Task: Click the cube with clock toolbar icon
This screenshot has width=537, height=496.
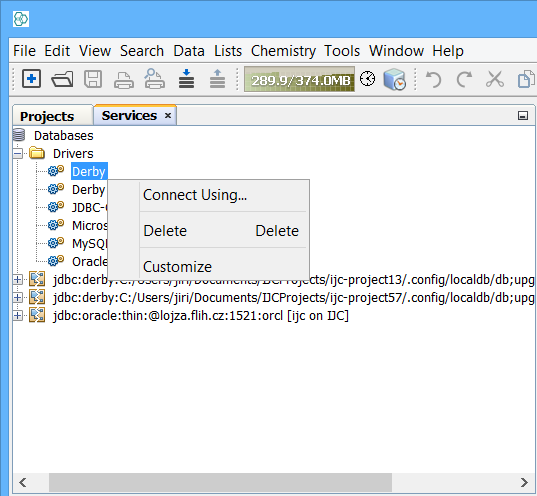Action: pos(395,79)
